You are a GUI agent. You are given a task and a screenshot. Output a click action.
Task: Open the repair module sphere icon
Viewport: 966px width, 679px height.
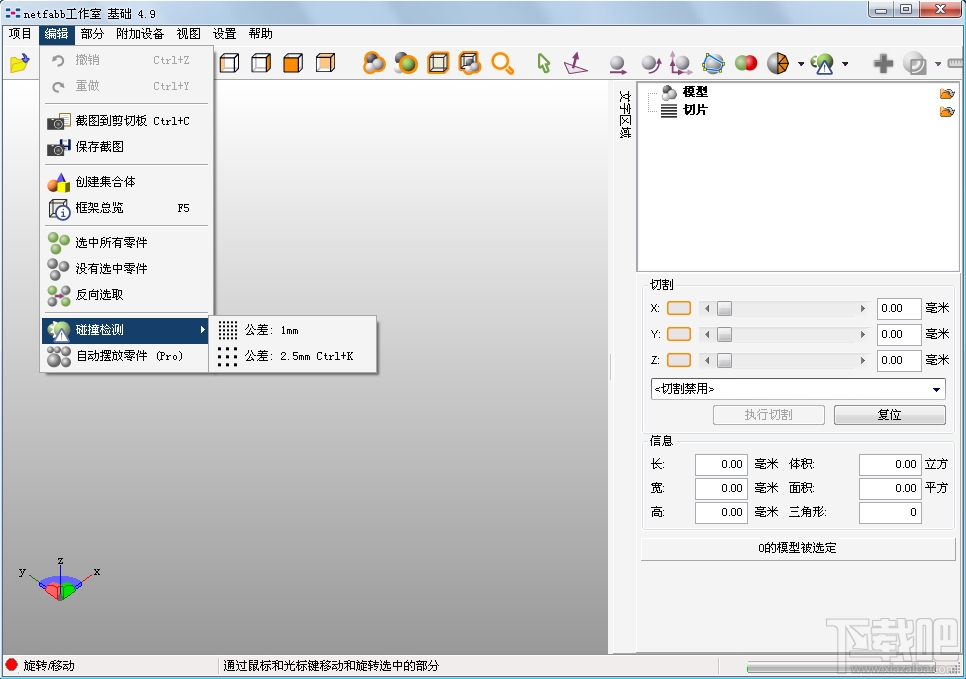click(x=820, y=62)
